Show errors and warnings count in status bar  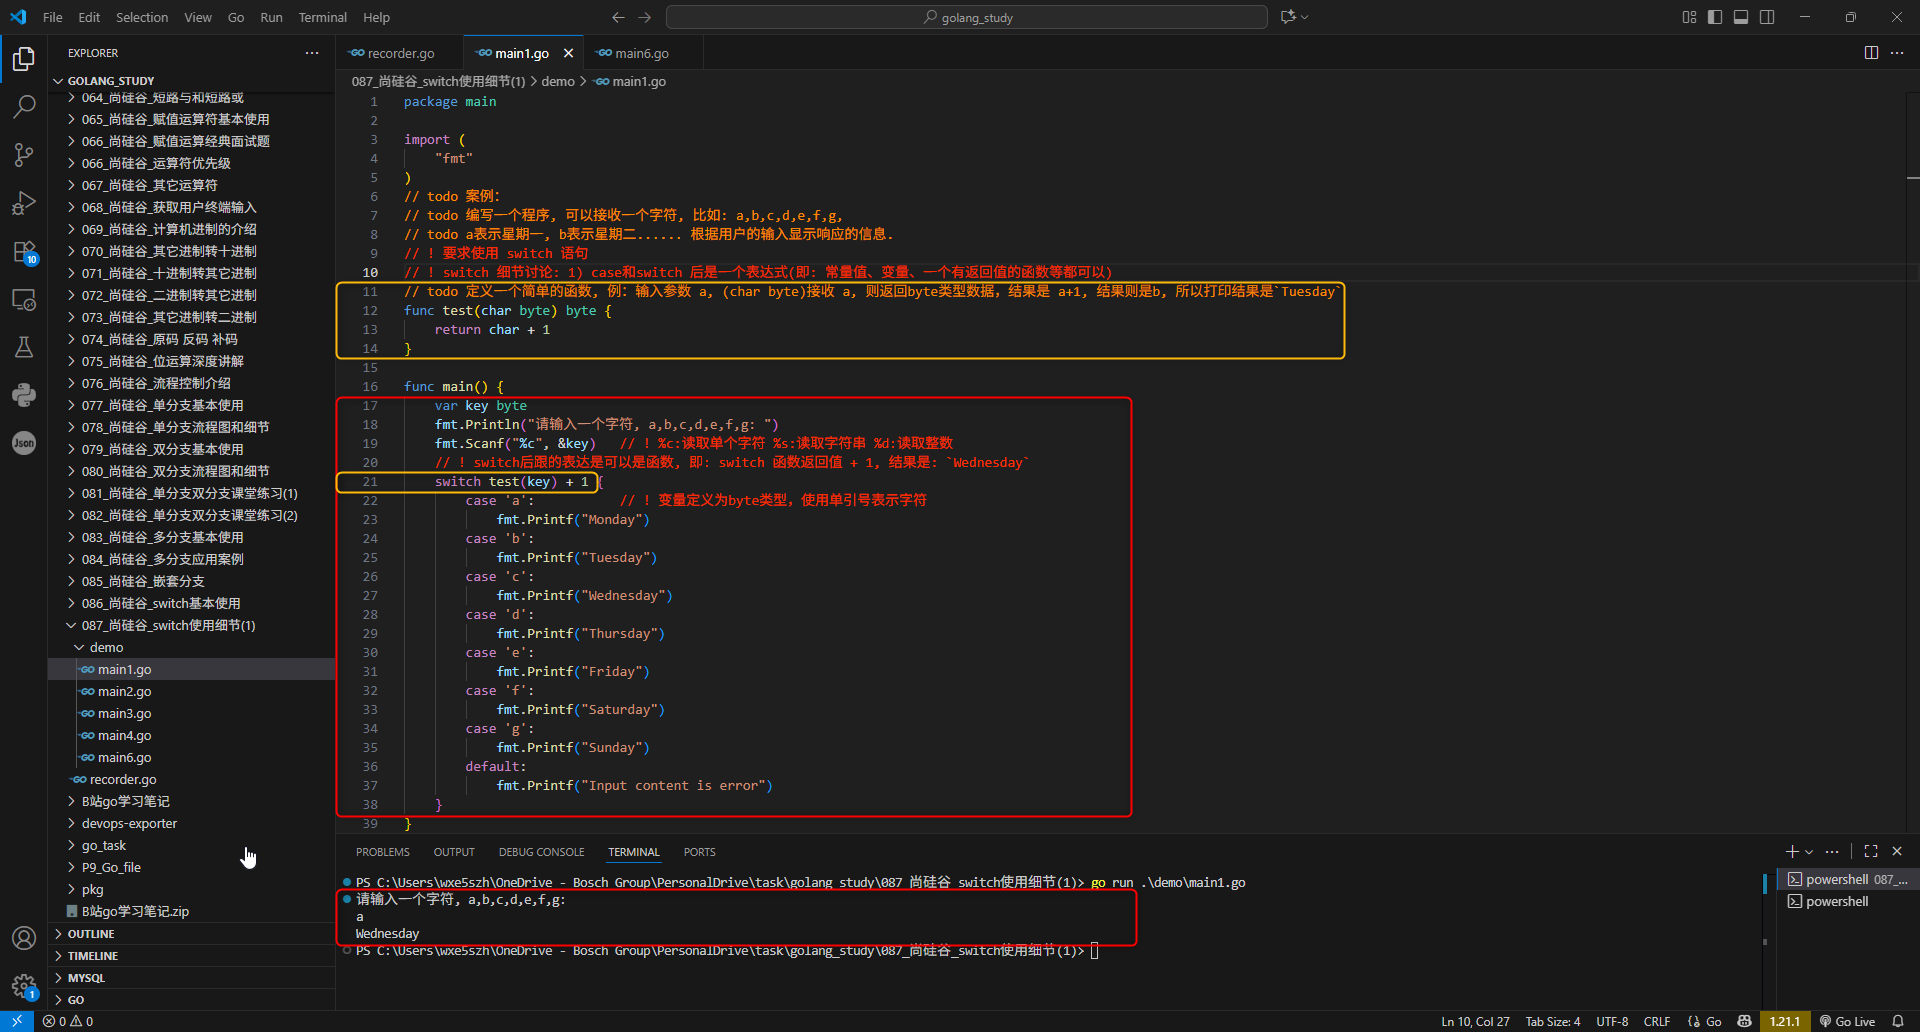pyautogui.click(x=68, y=1022)
